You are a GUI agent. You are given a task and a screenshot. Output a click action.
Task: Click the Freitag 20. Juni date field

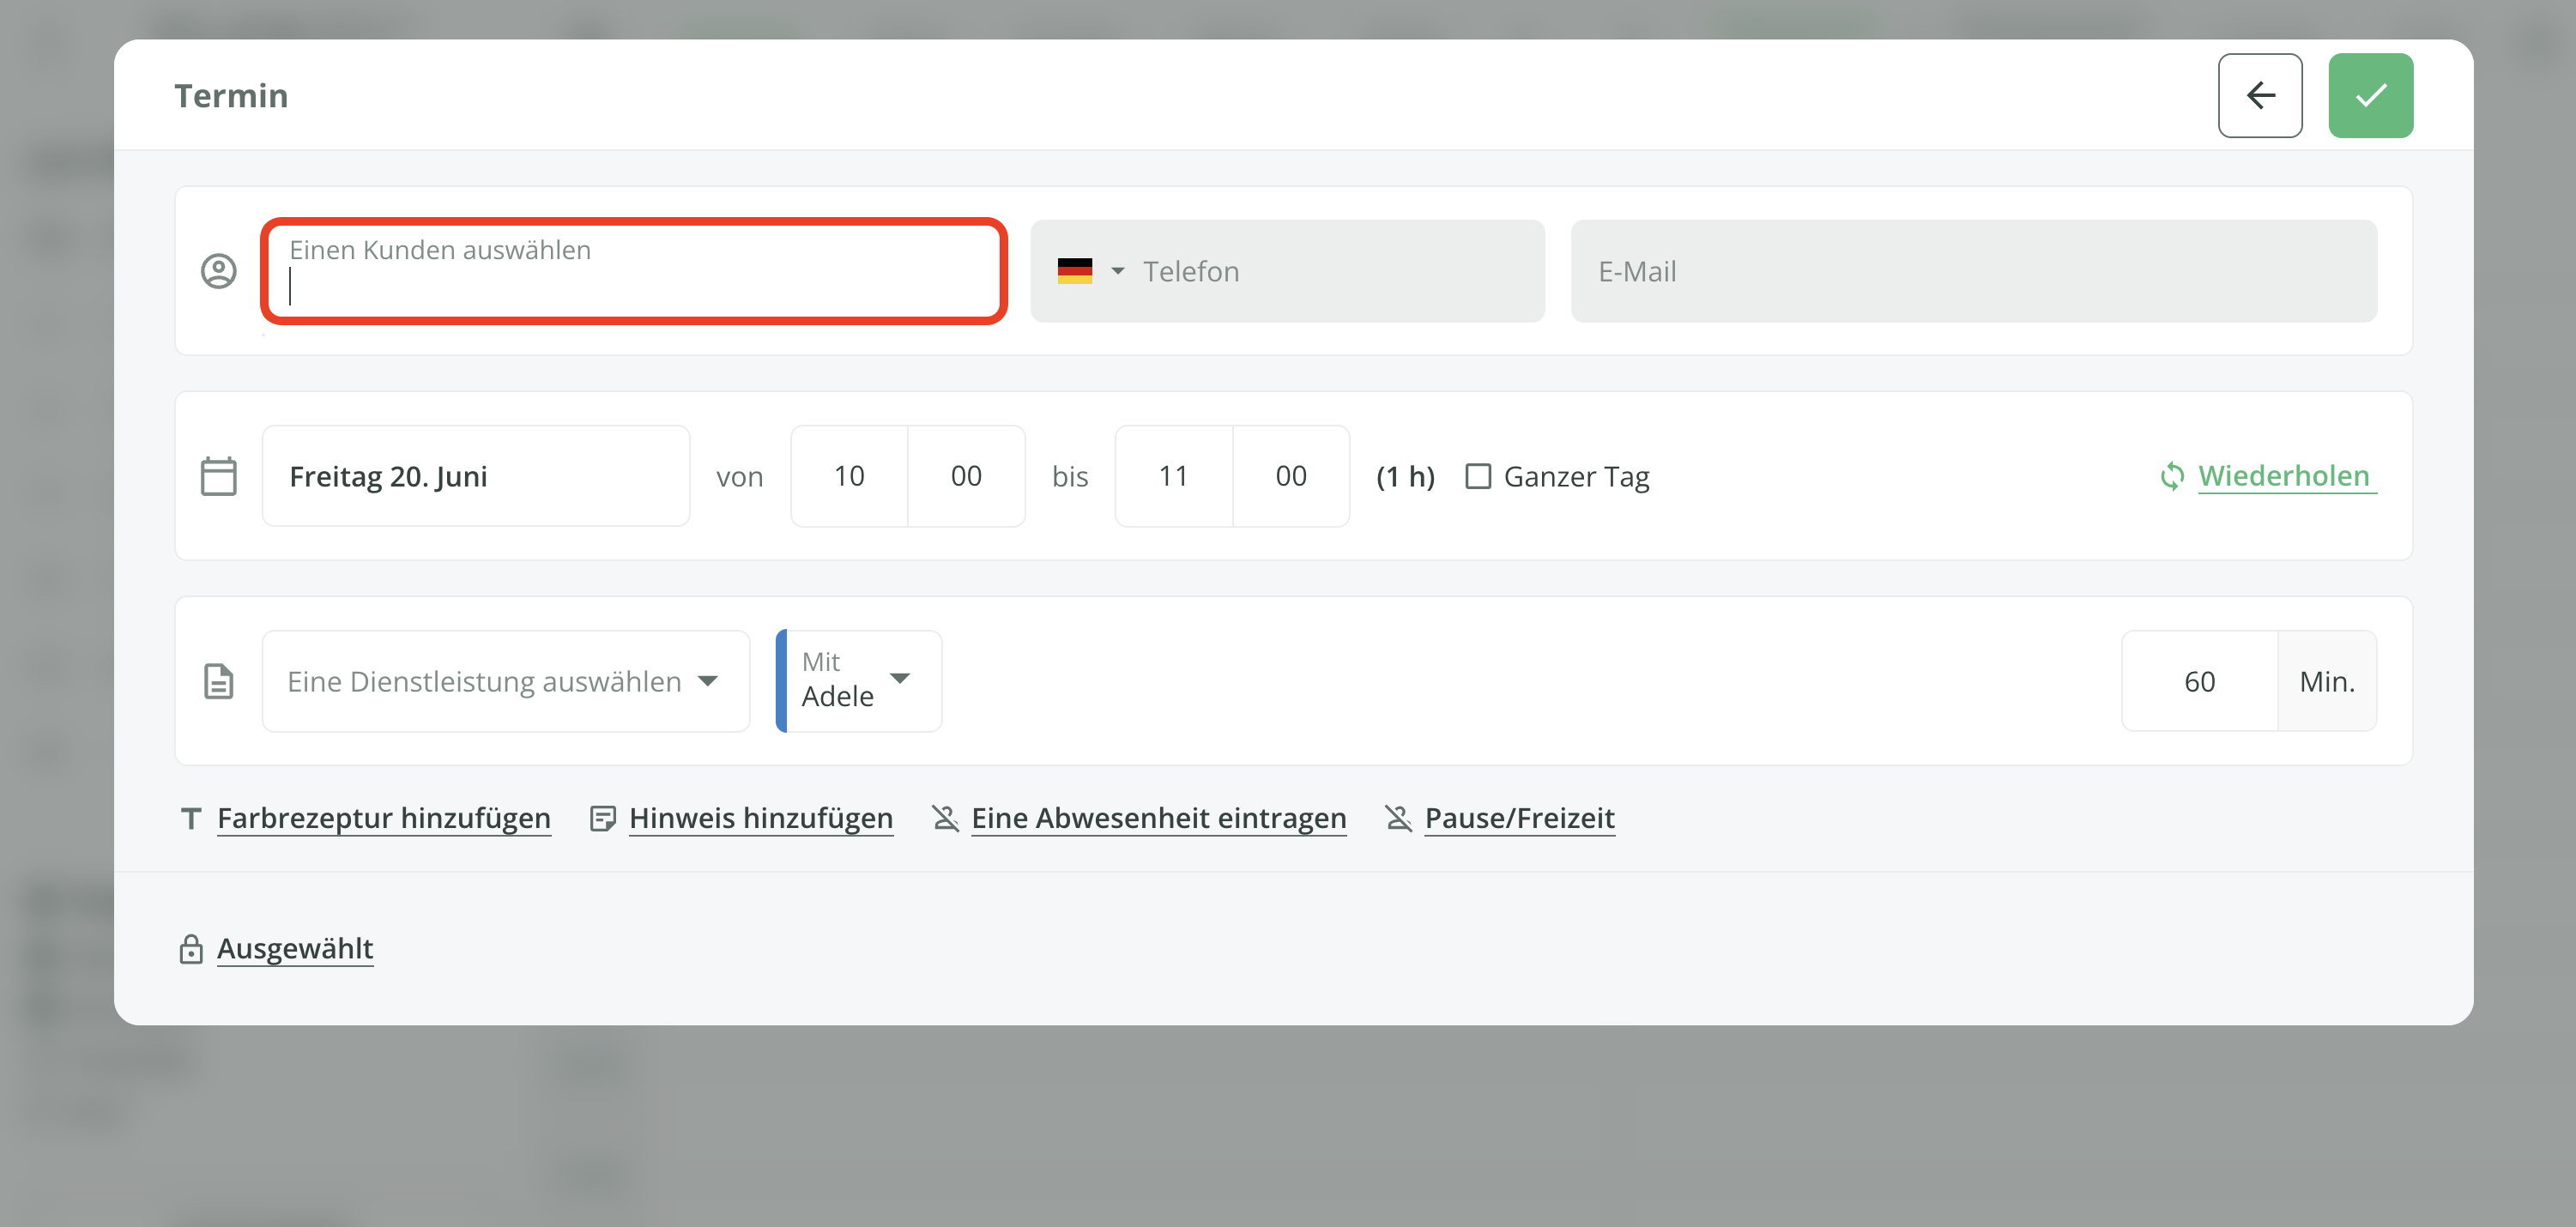[475, 476]
